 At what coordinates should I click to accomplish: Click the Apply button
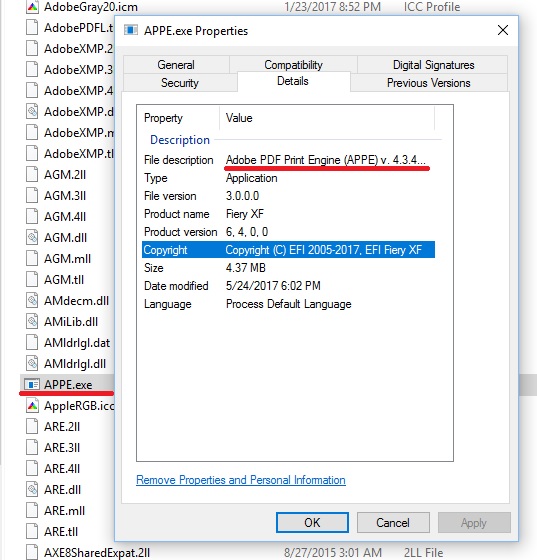coord(474,522)
